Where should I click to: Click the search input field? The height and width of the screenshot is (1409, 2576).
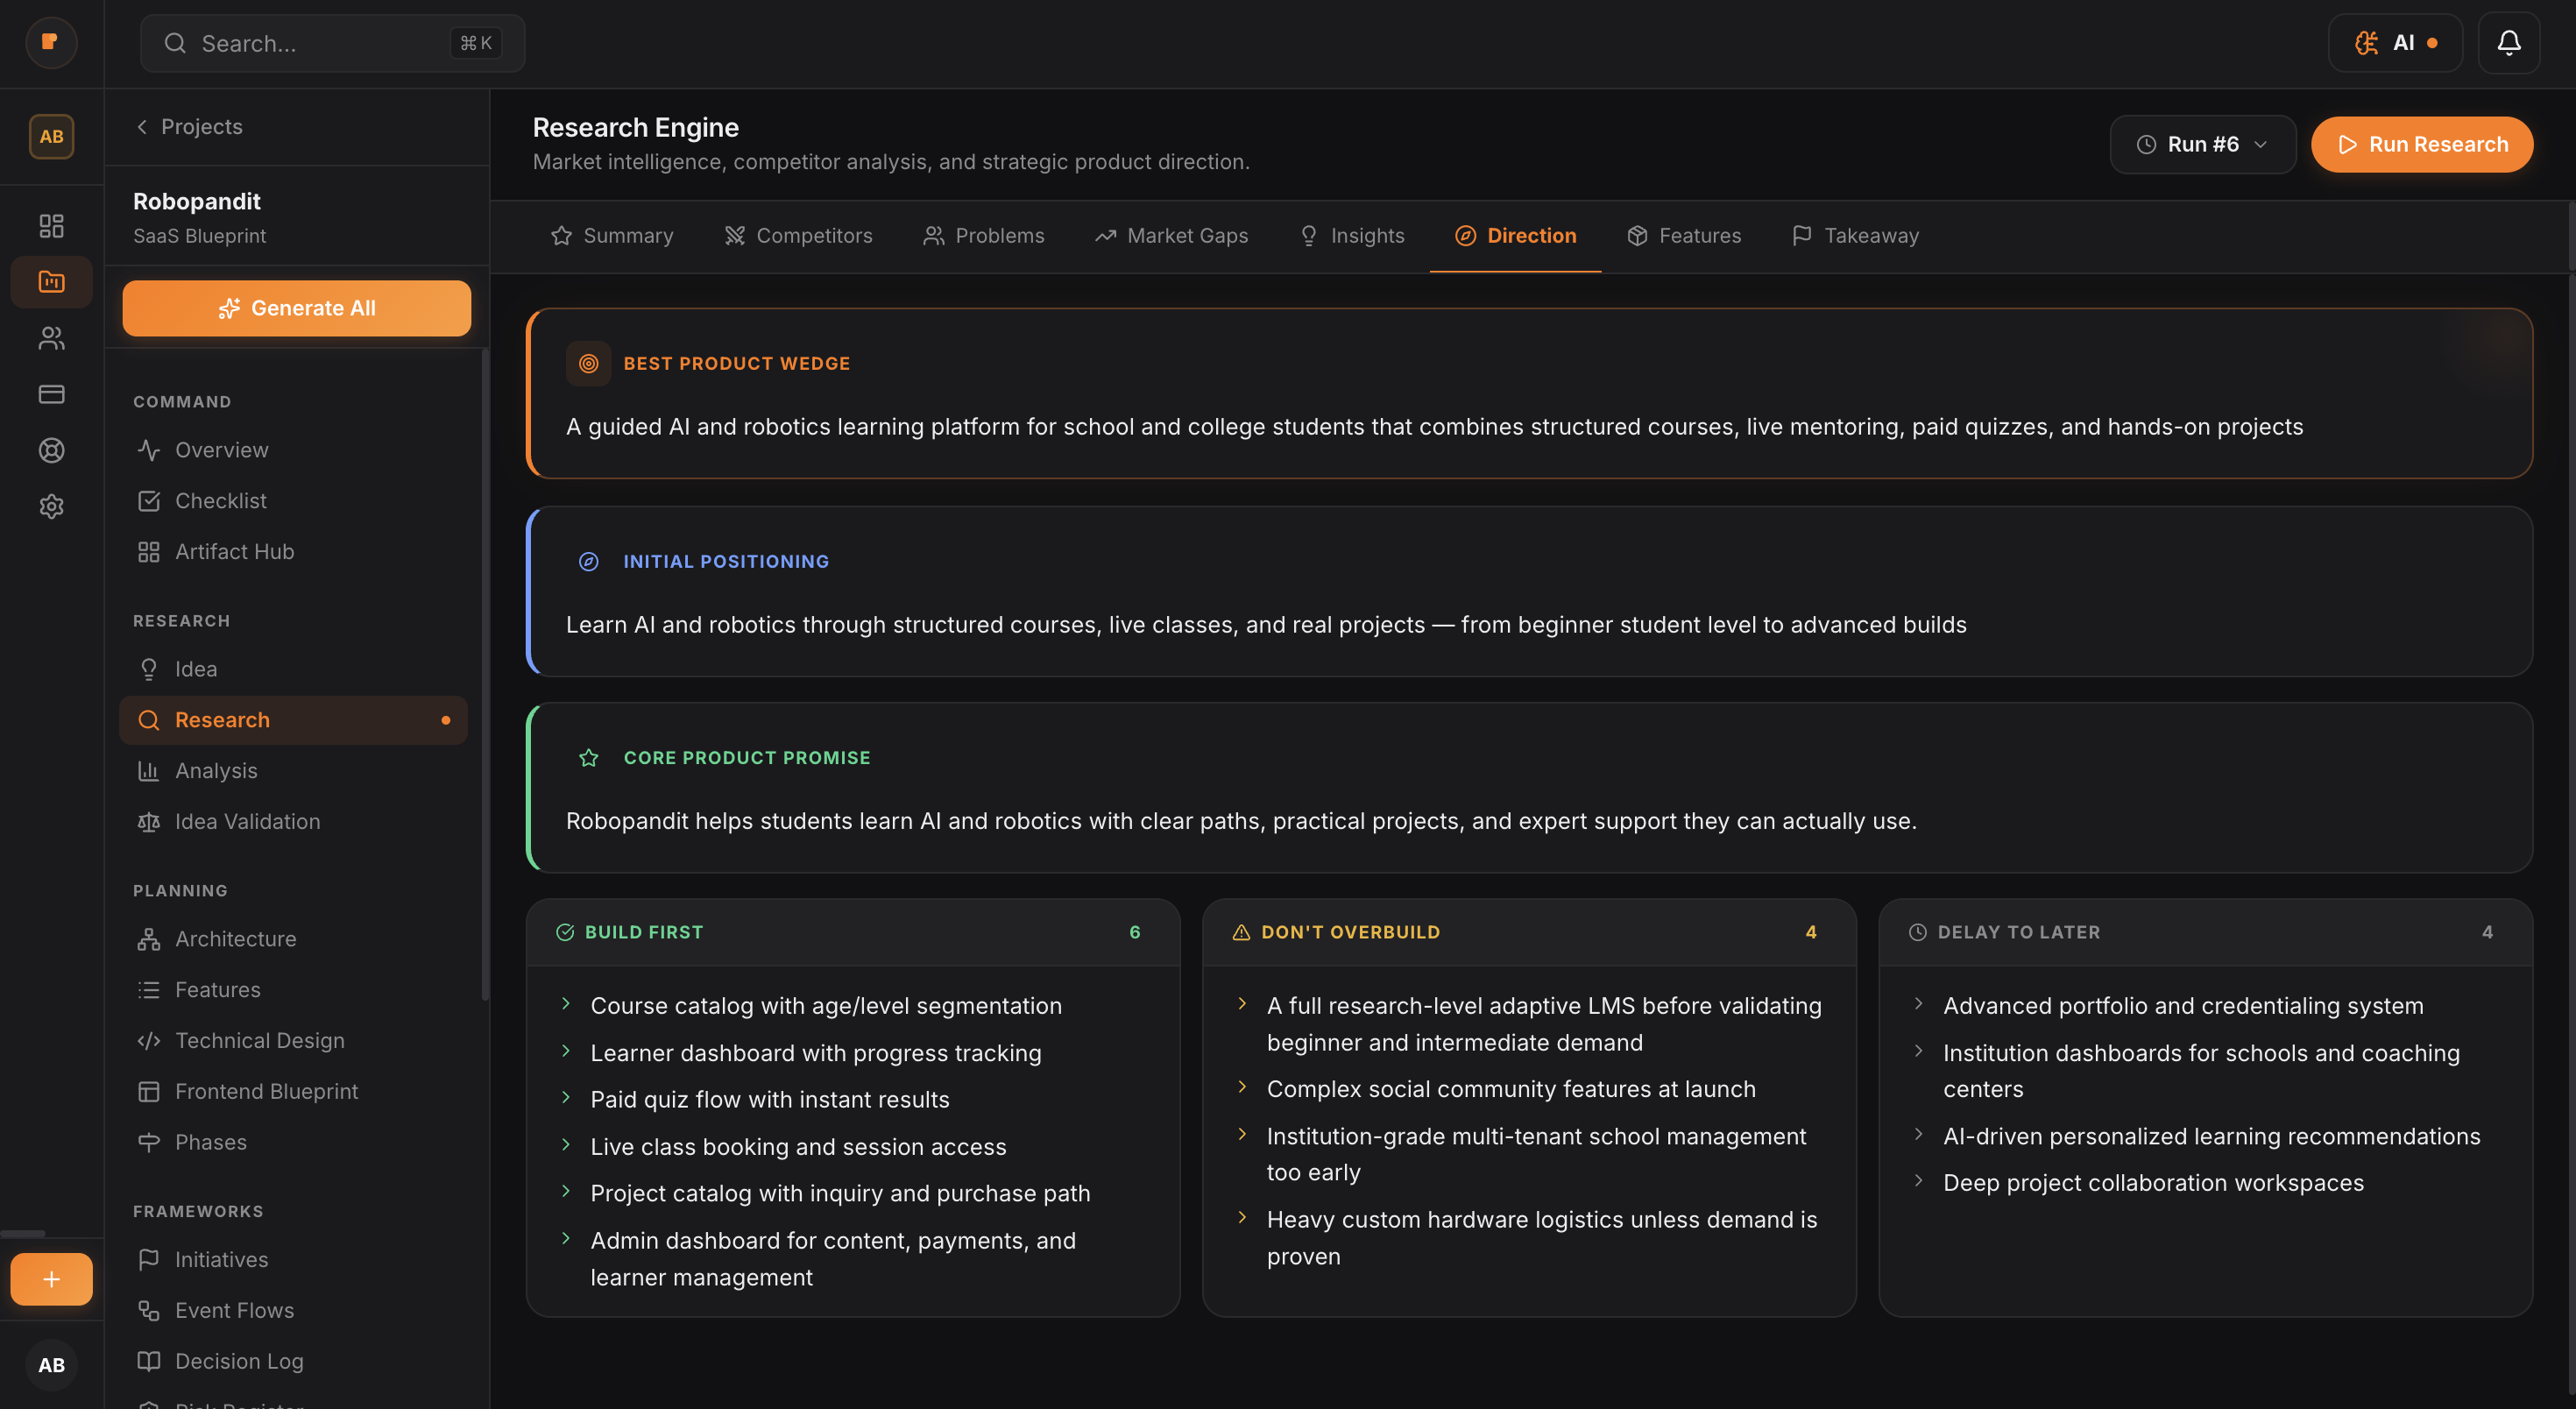tap(330, 43)
